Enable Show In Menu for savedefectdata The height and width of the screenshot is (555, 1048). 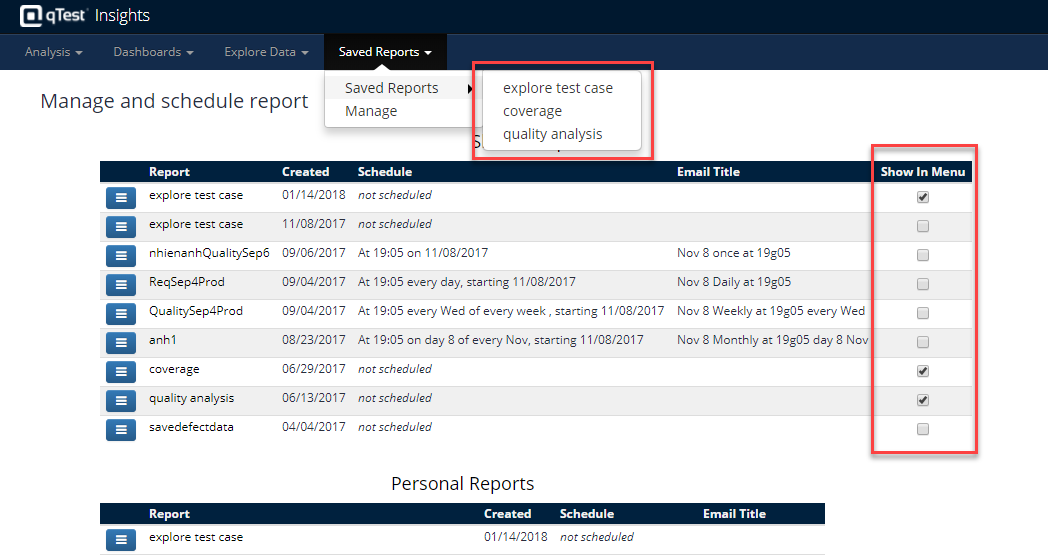coord(923,429)
